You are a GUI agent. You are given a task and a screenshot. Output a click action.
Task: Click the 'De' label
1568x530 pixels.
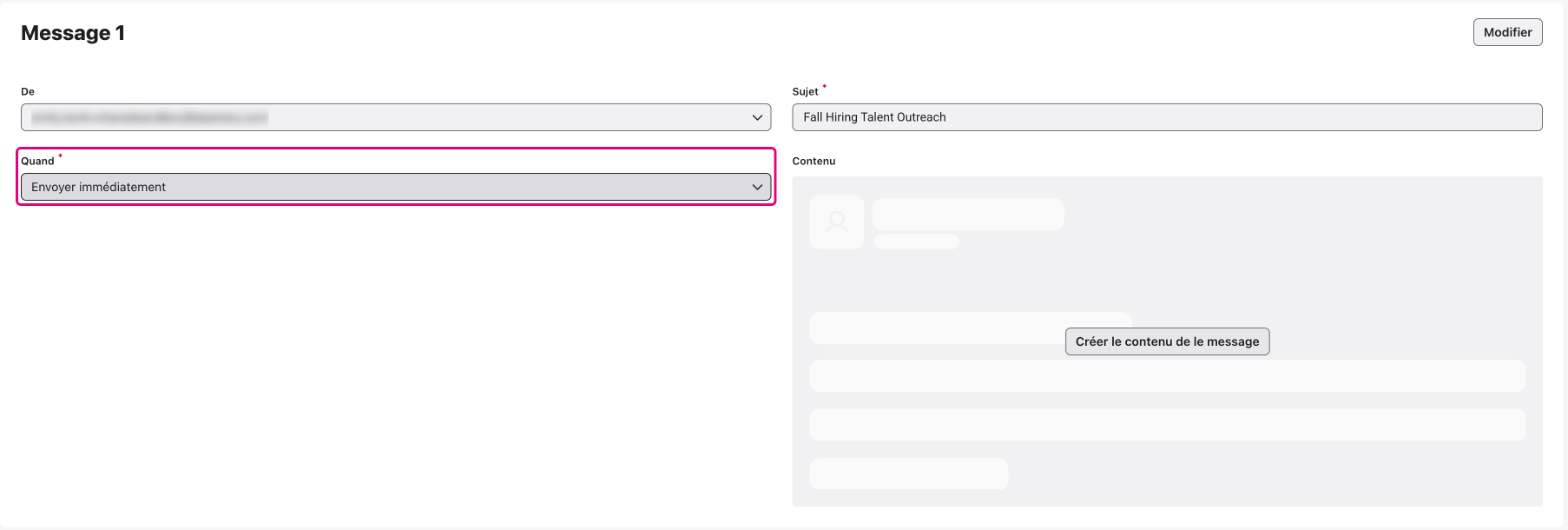point(28,91)
